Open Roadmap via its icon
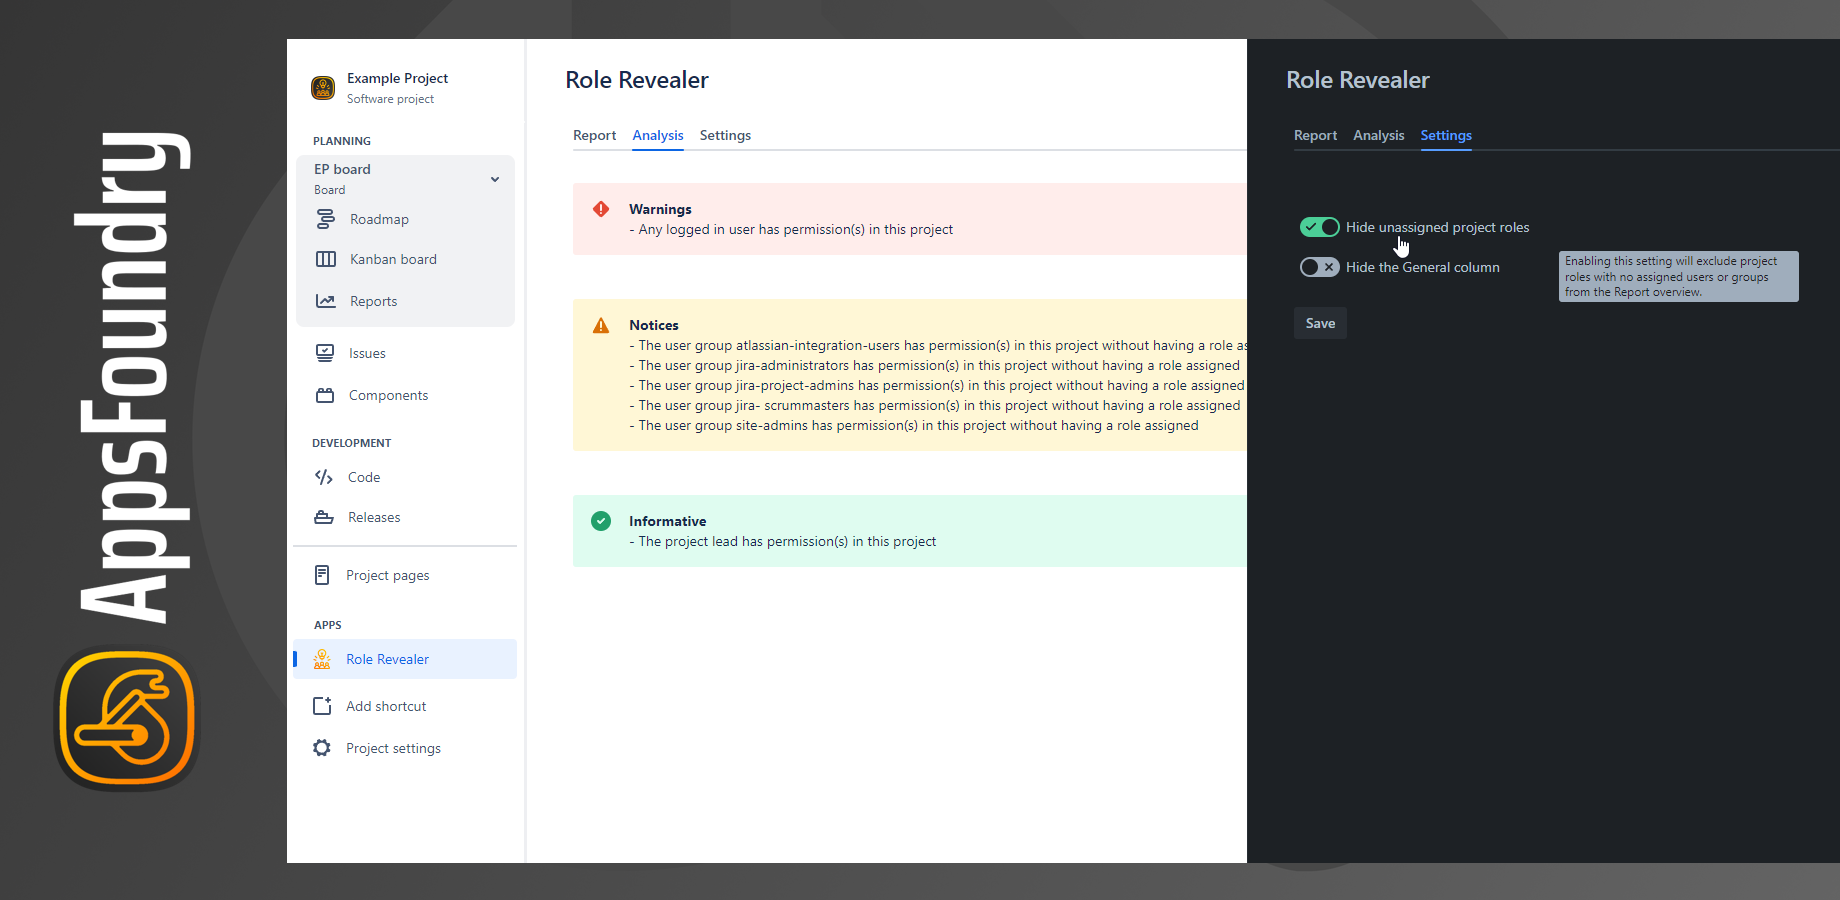This screenshot has width=1840, height=900. [x=325, y=219]
